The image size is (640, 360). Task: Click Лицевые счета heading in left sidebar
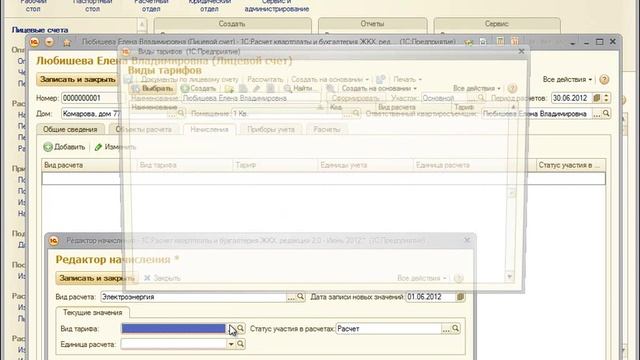40,30
